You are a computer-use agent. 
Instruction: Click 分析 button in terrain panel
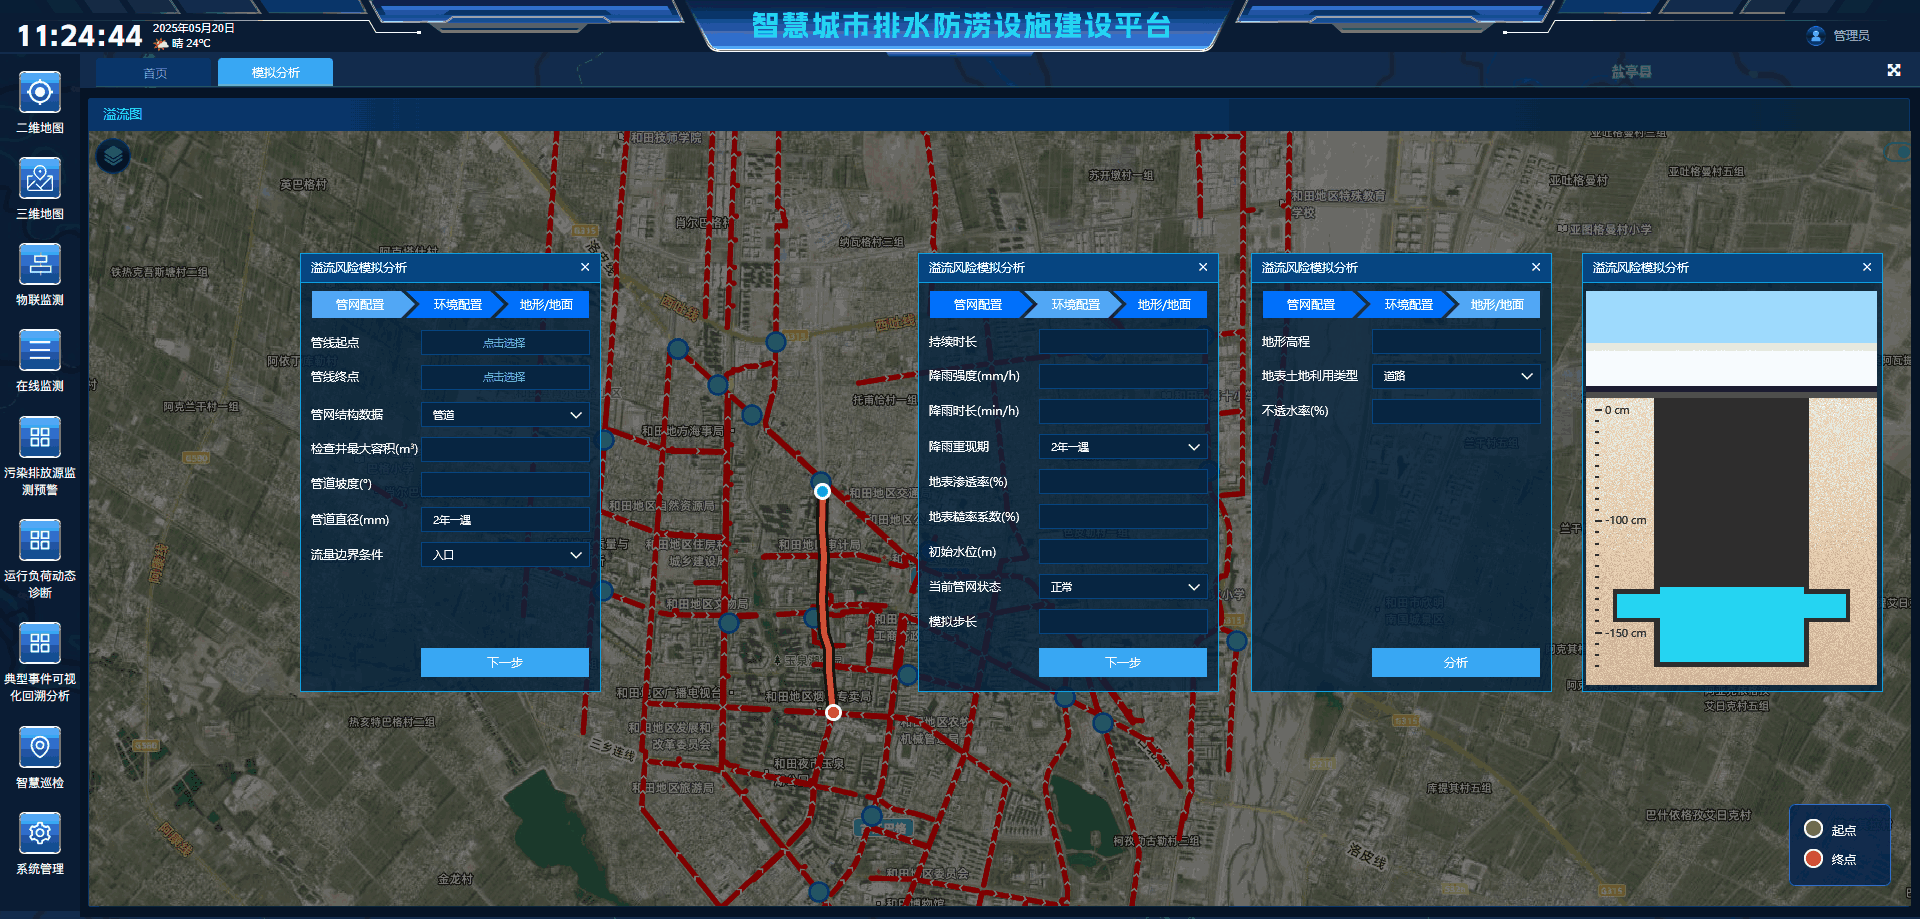[x=1455, y=662]
